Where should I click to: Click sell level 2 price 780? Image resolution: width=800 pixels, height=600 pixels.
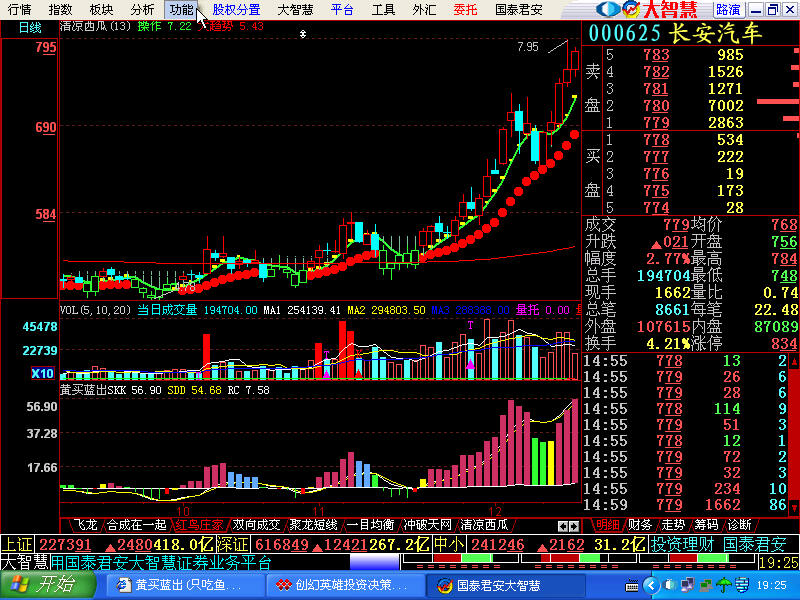pos(656,106)
